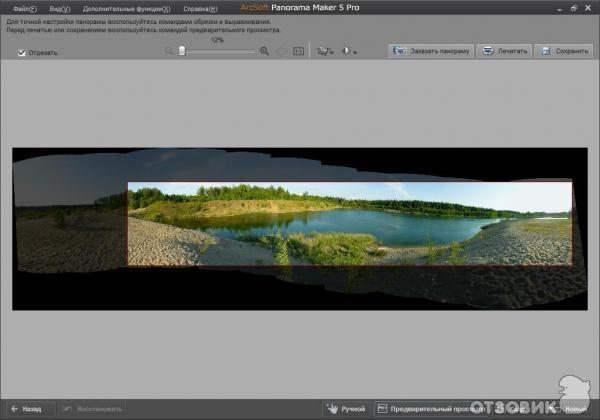Click the zoom out magnifier icon
Viewport: 600px width, 420px height.
[170, 50]
